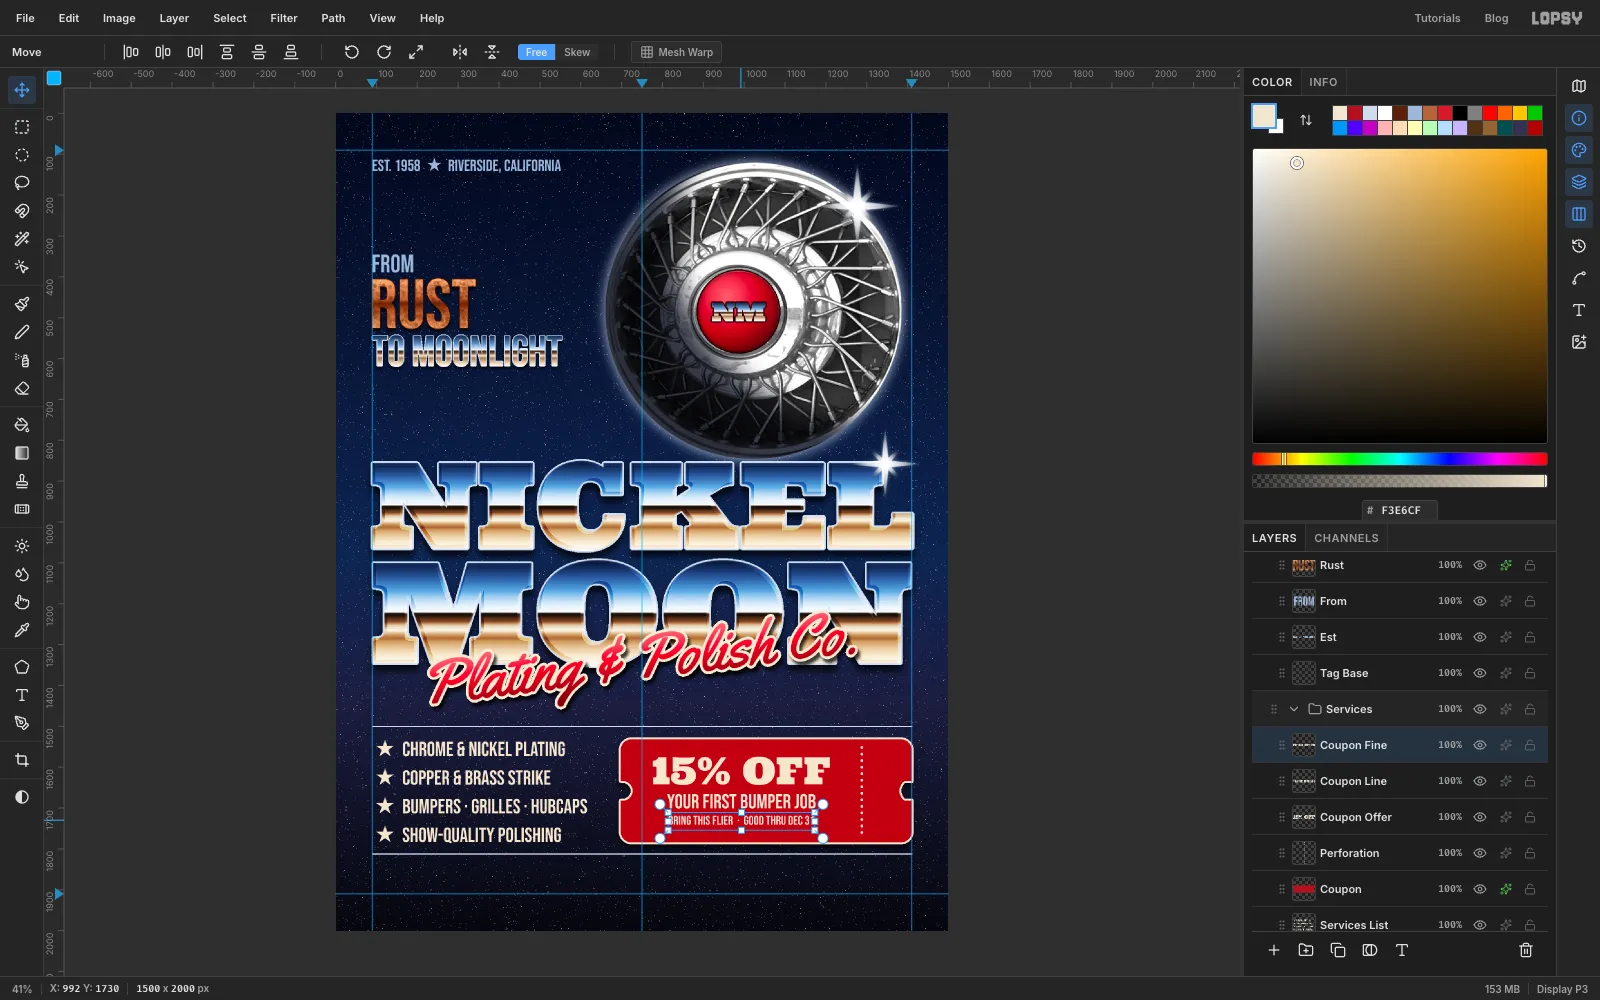Click the foreground color swatch

click(1264, 116)
